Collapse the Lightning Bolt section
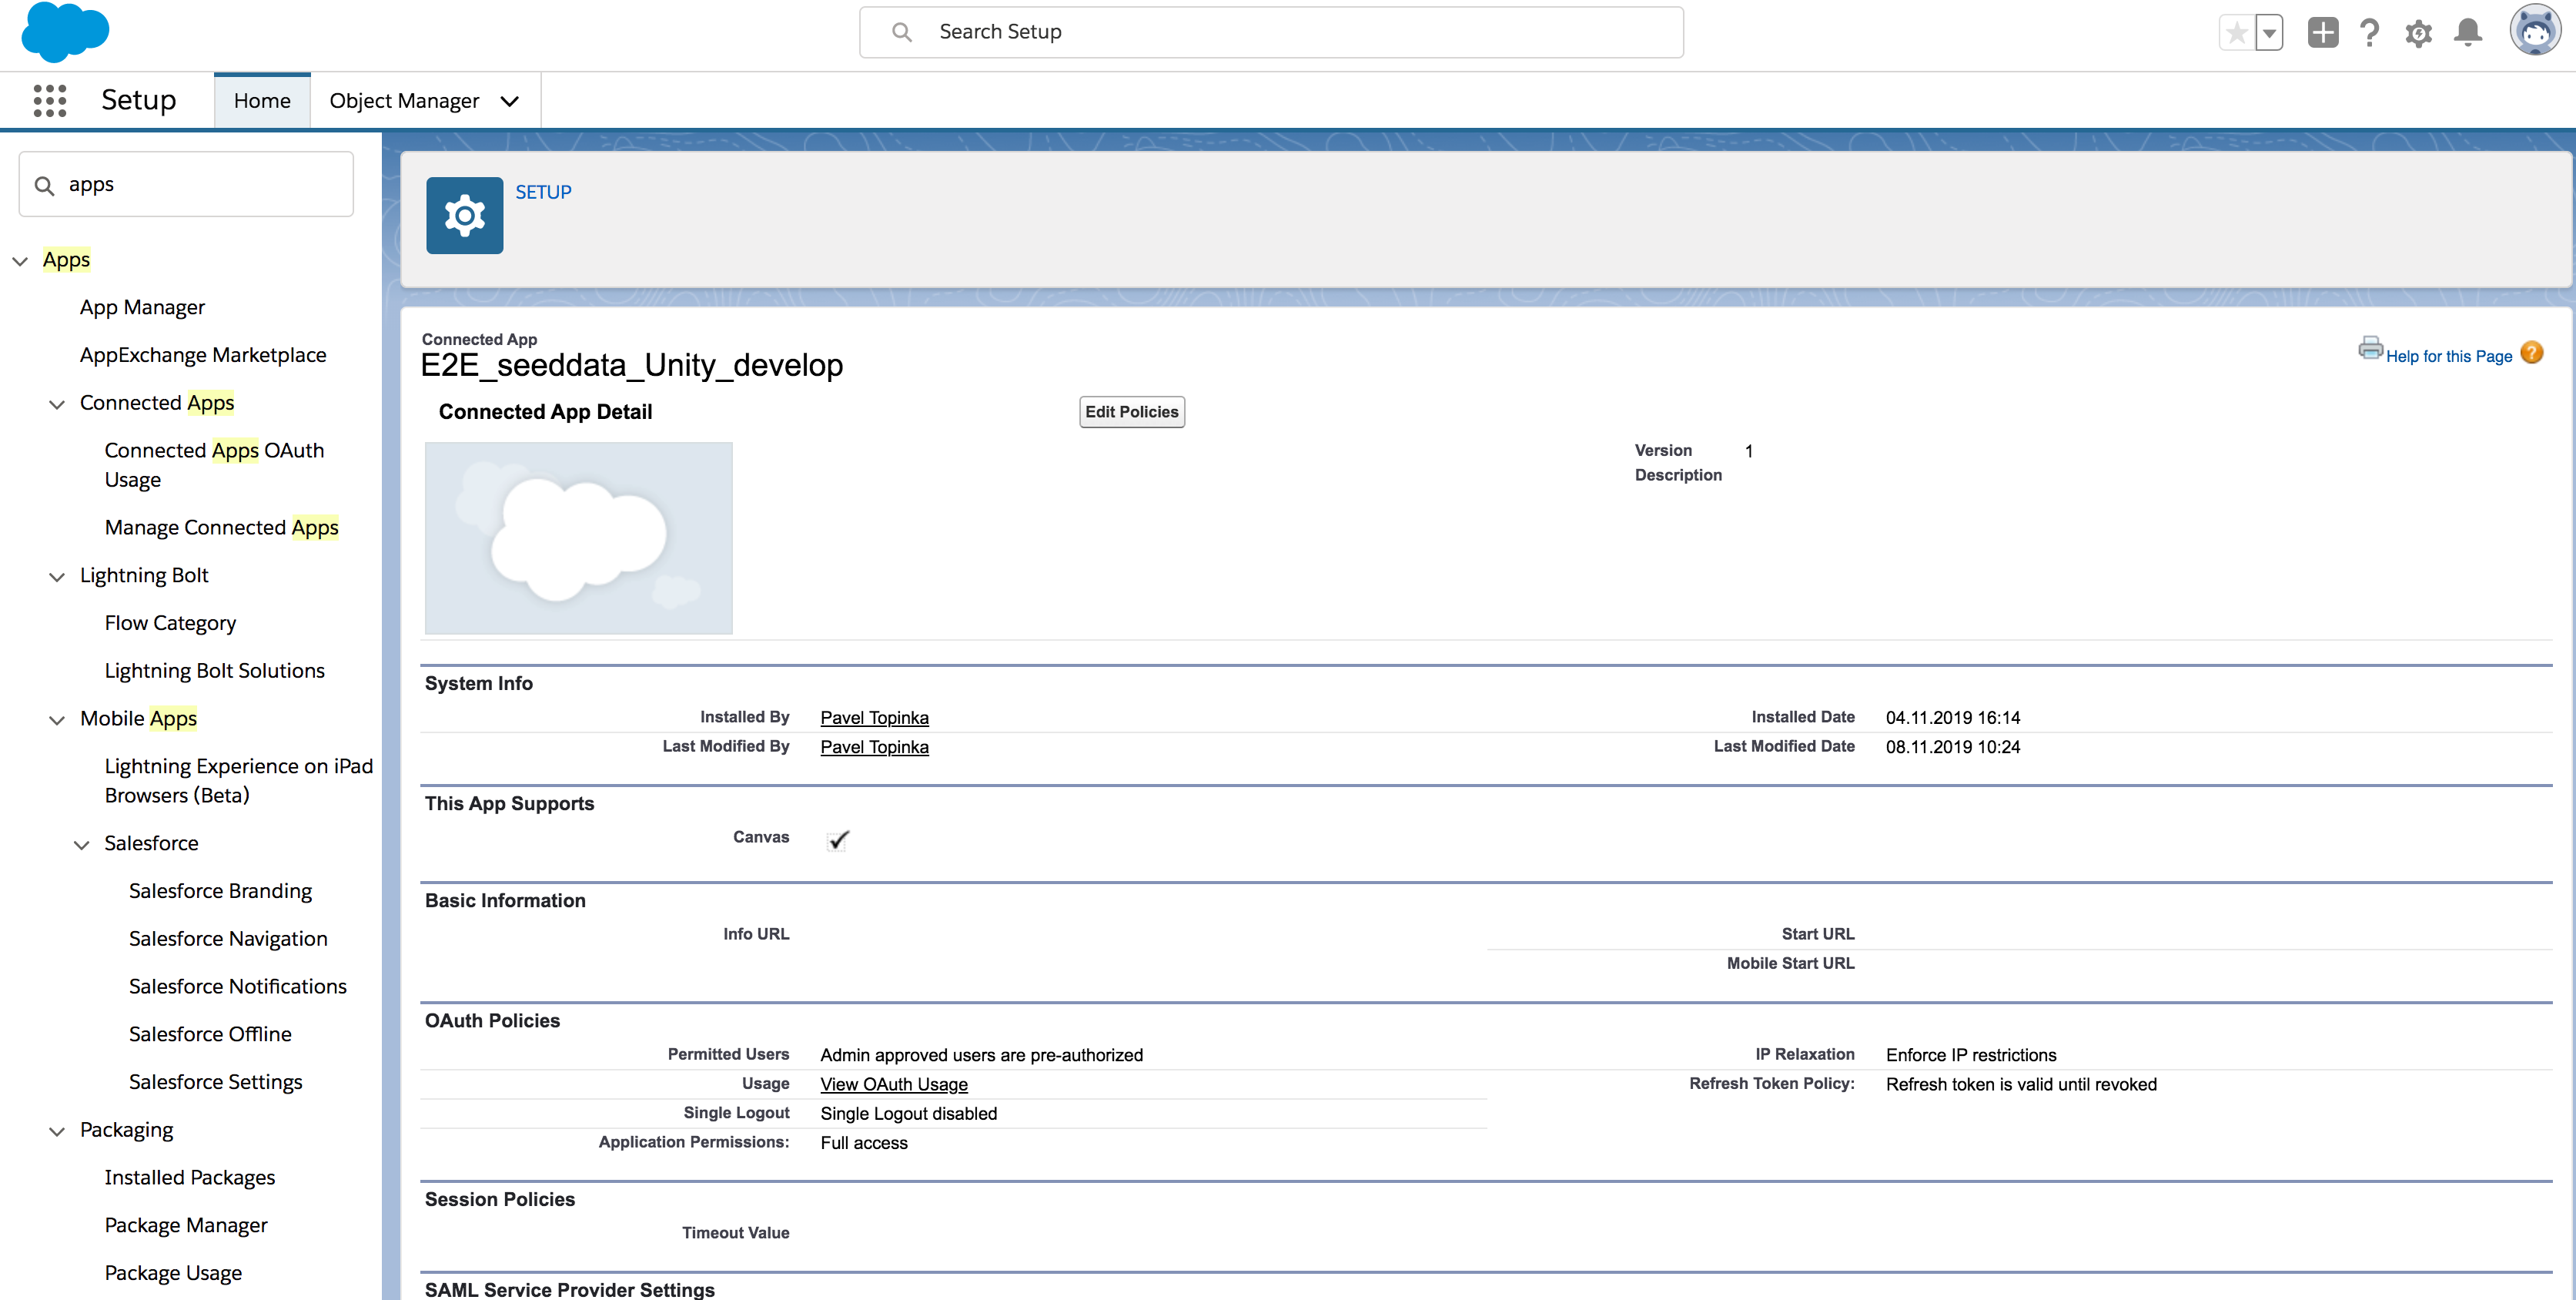The image size is (2576, 1300). [x=57, y=577]
